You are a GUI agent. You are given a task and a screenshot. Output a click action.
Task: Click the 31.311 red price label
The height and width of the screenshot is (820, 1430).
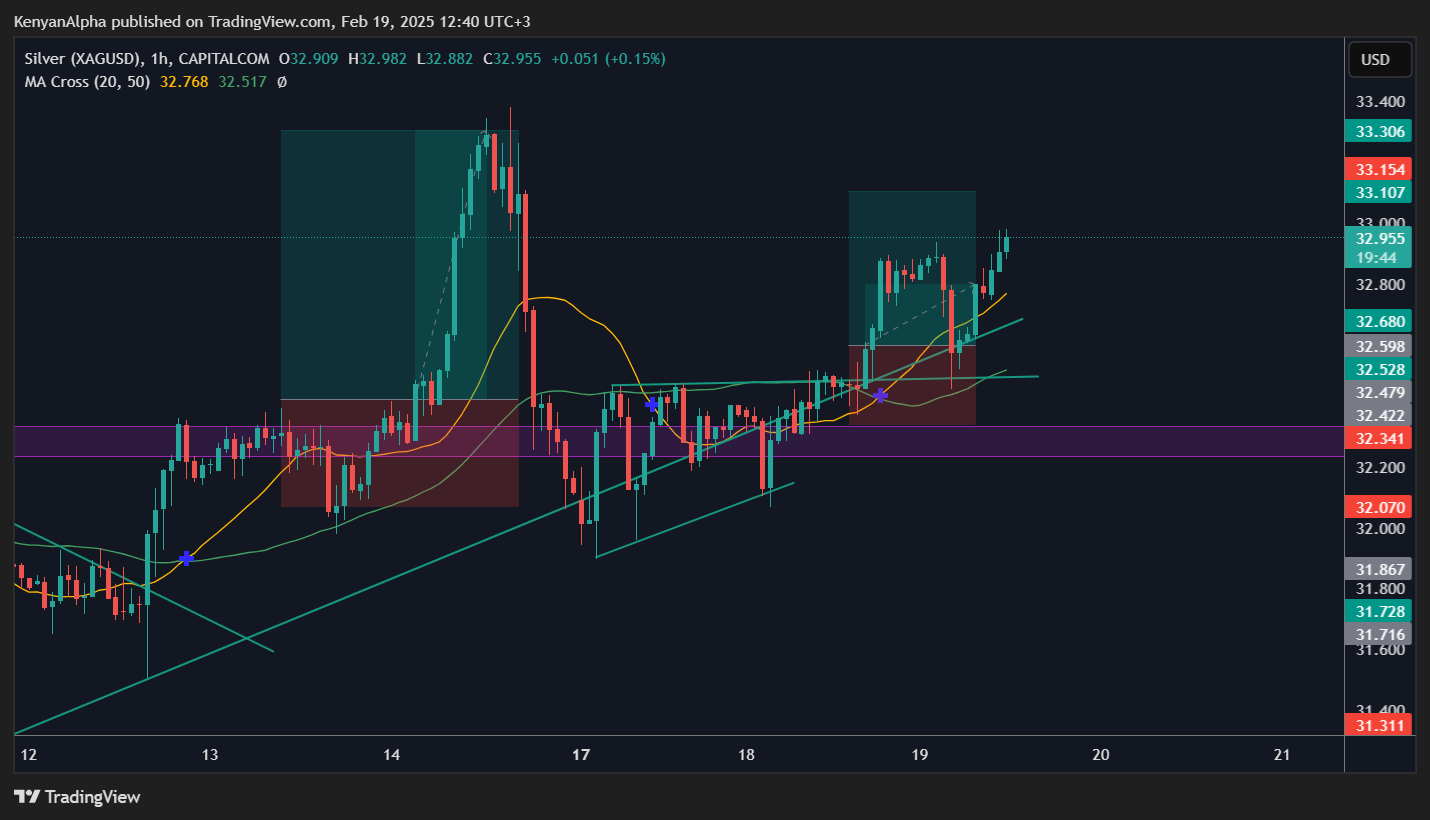coord(1379,725)
